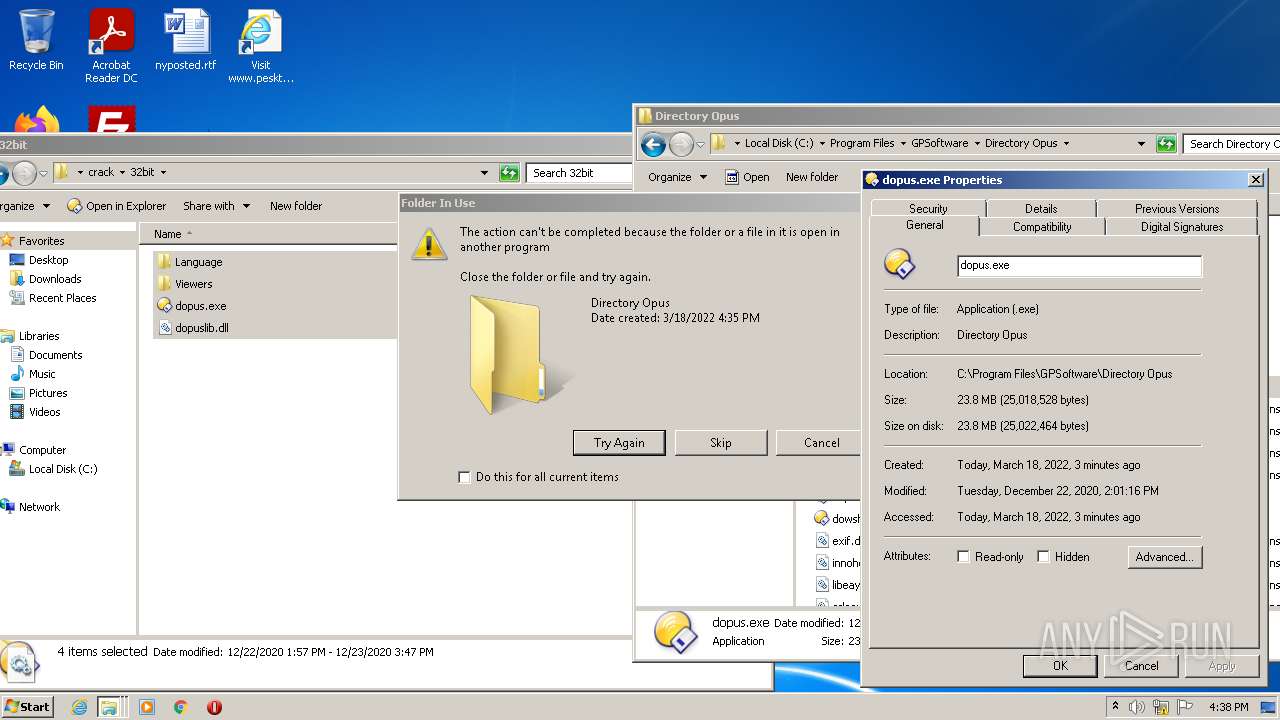Go to Desktop under Favorites

point(48,260)
